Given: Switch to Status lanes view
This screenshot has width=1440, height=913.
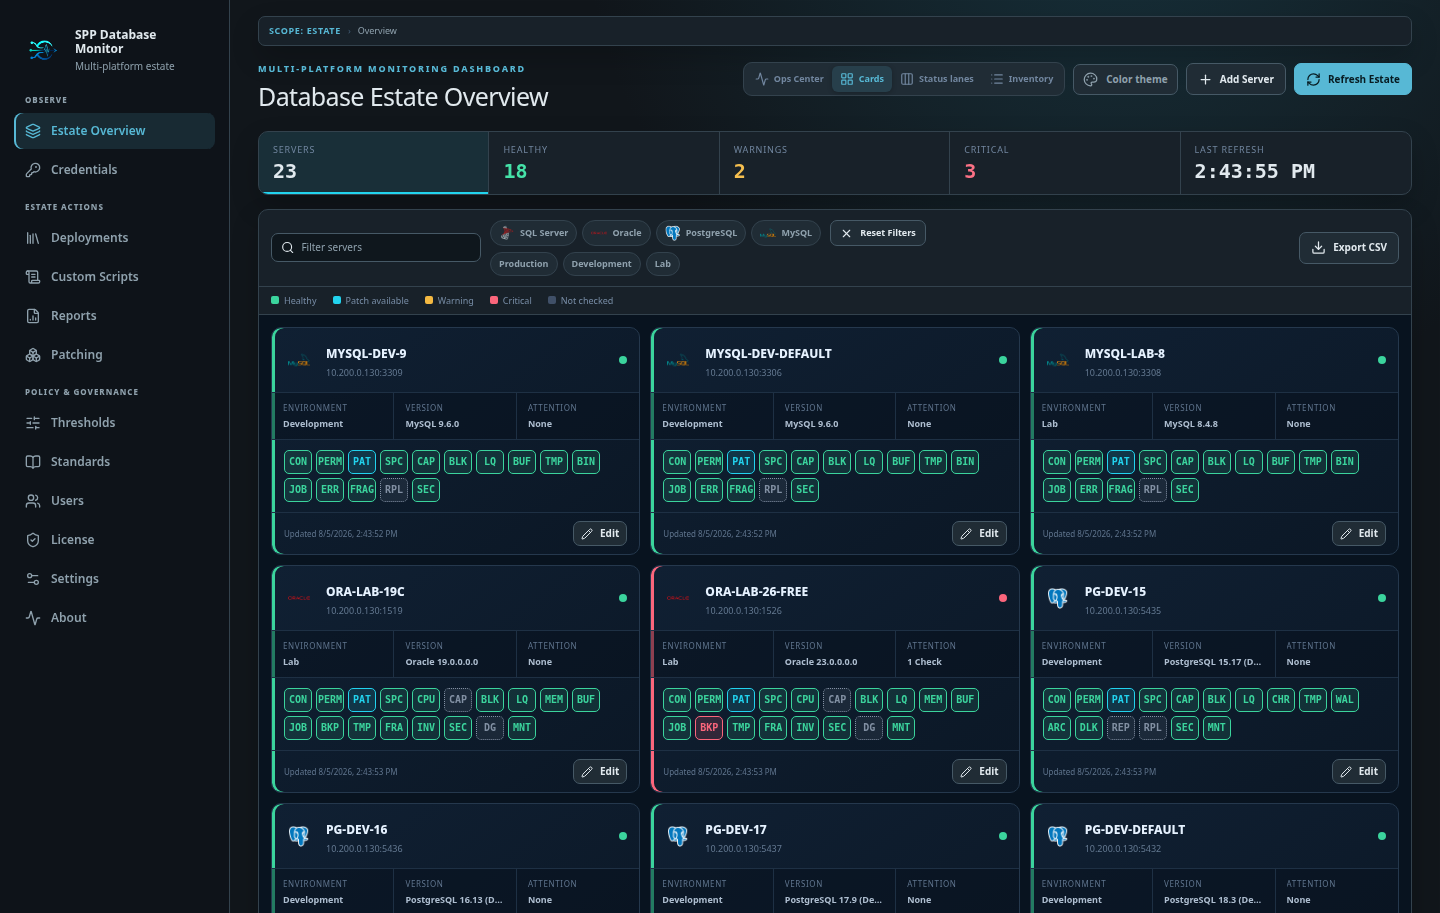Looking at the screenshot, I should [x=937, y=79].
